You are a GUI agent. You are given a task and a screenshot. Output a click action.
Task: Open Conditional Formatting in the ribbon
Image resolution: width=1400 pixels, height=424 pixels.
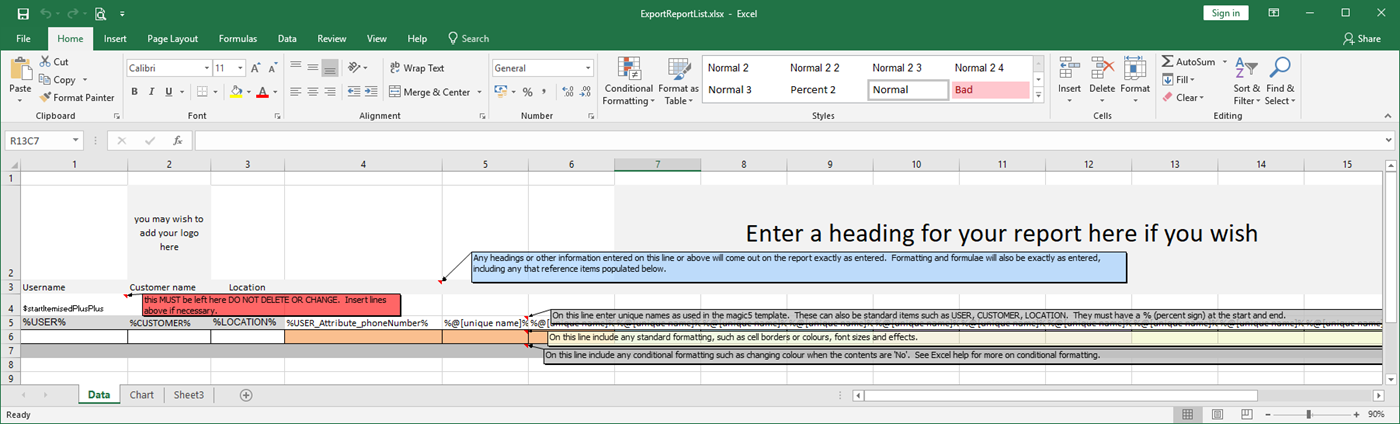coord(628,80)
